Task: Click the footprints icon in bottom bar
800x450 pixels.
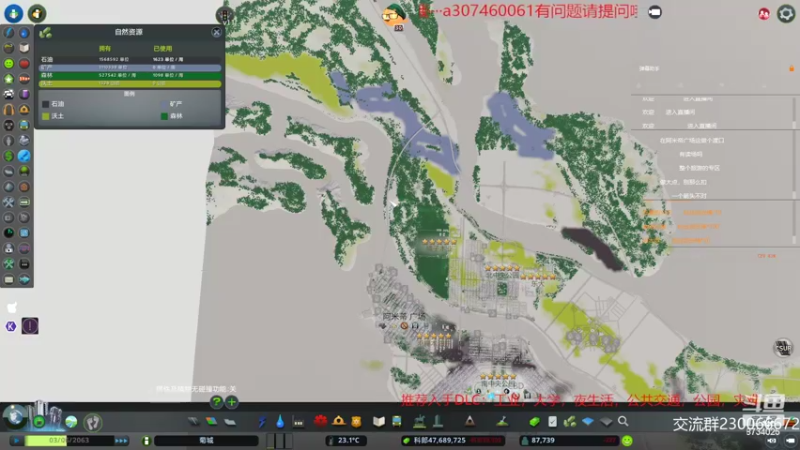Action: pyautogui.click(x=92, y=422)
